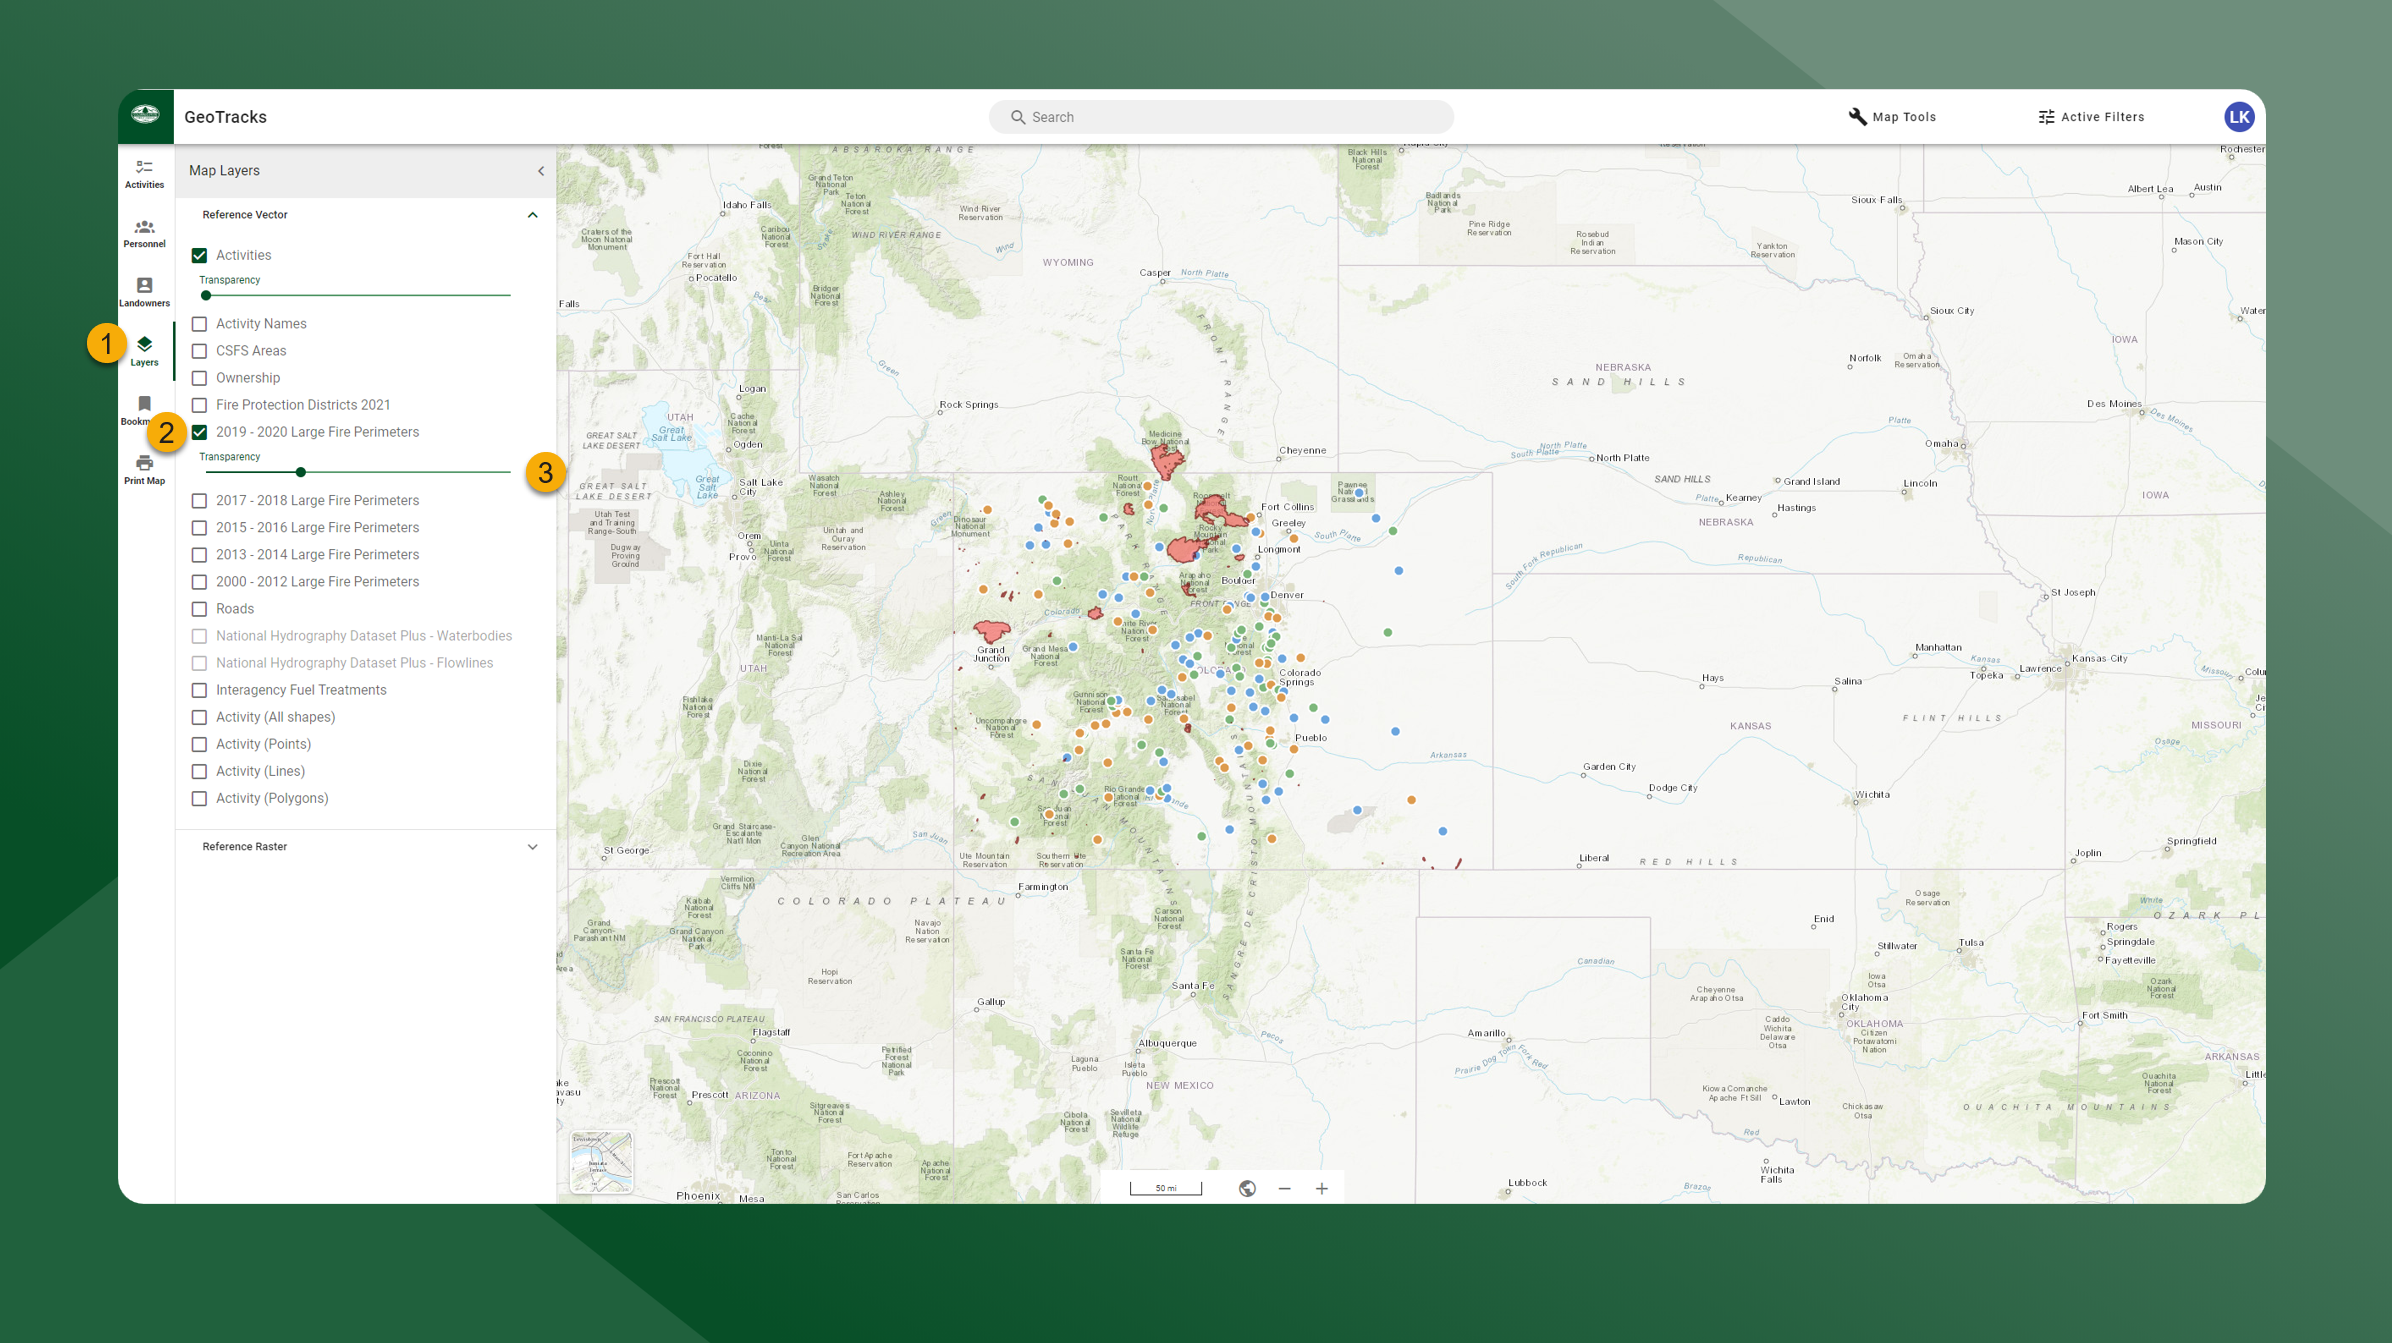
Task: Enable the Ownership layer
Action: 200,378
